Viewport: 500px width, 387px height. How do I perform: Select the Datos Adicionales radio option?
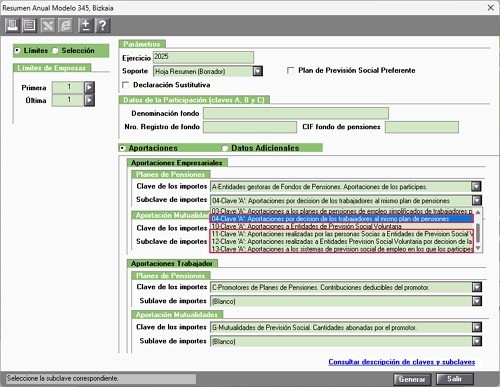tap(225, 148)
